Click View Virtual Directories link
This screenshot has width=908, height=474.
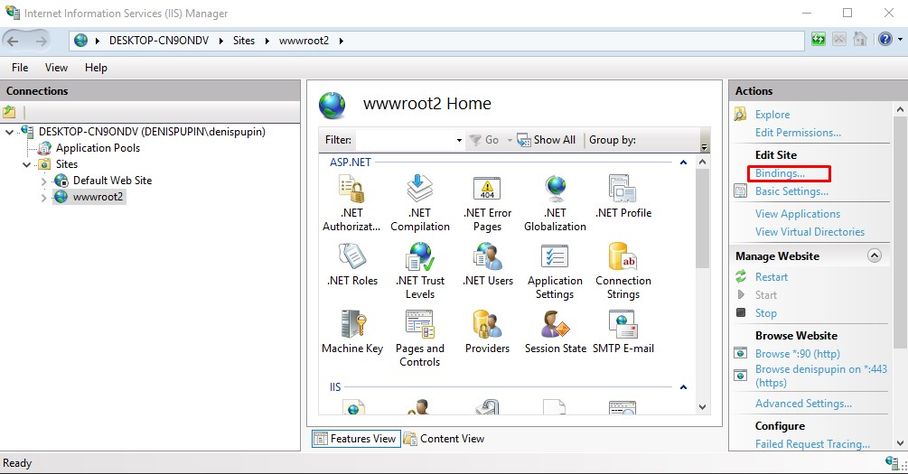[810, 232]
